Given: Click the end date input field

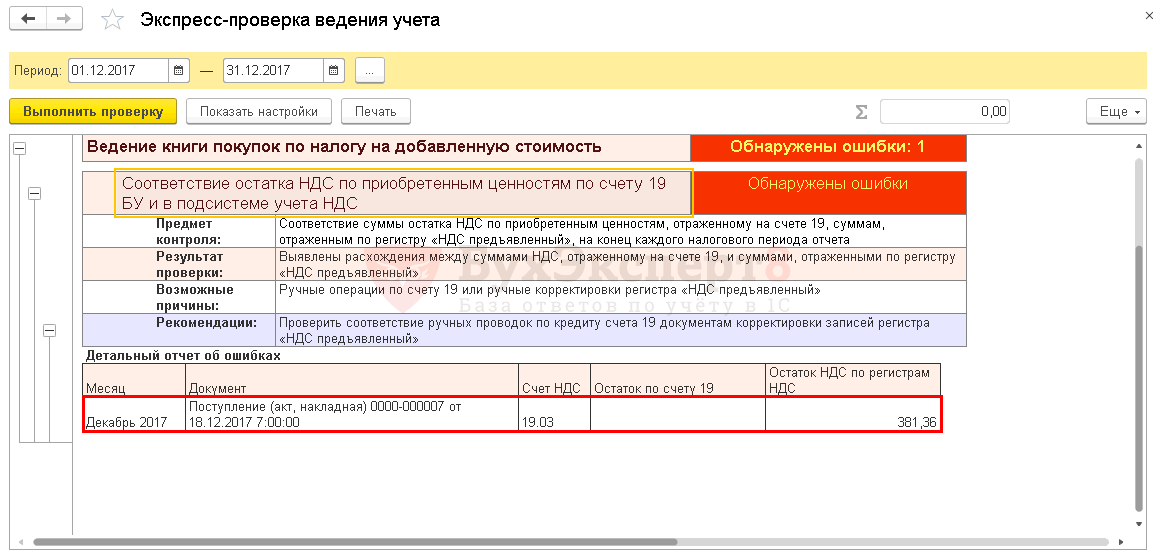Looking at the screenshot, I should (x=274, y=71).
